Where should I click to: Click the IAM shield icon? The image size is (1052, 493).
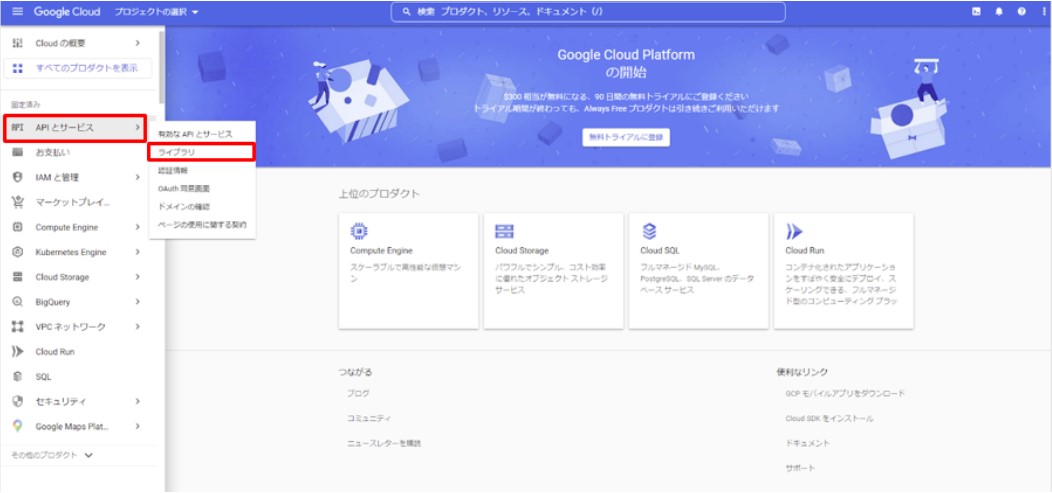point(18,177)
